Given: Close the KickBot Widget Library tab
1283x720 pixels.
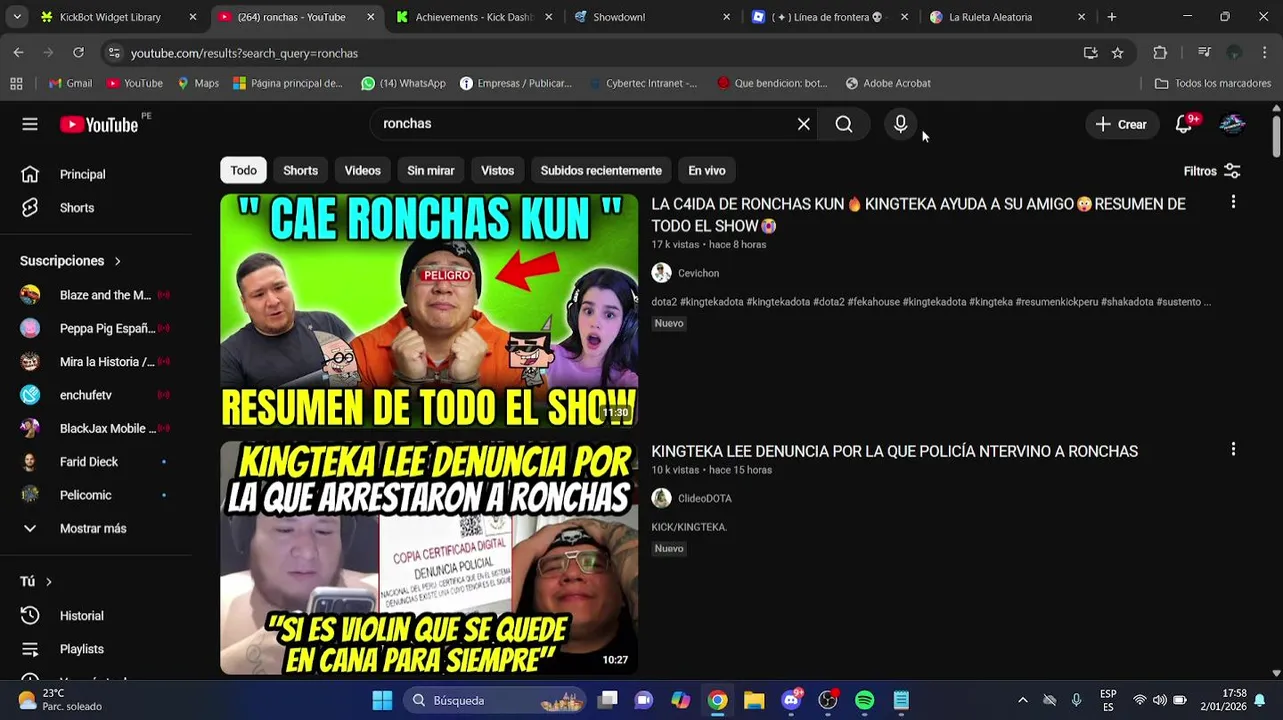Looking at the screenshot, I should tap(193, 17).
